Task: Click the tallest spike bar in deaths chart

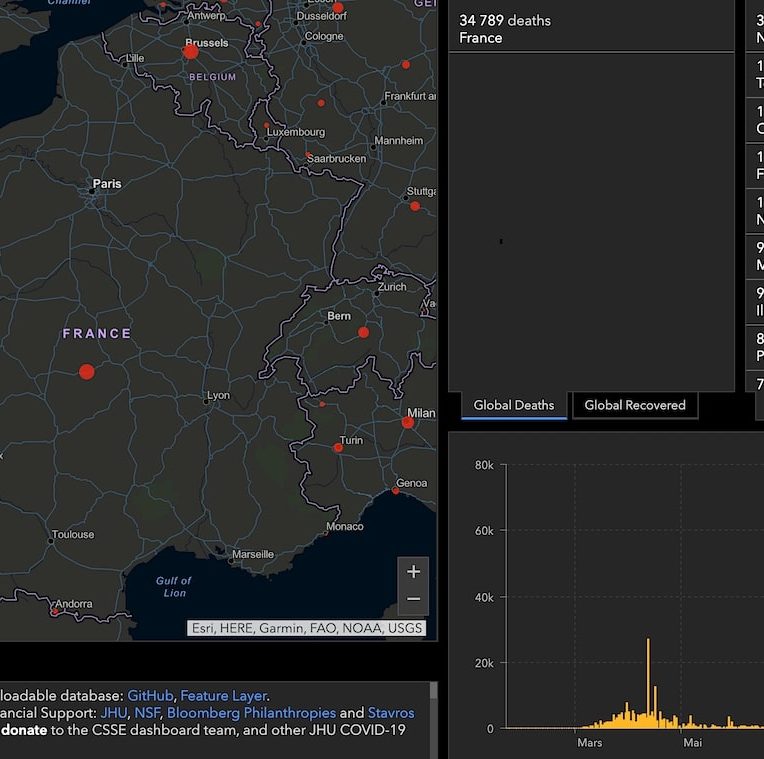Action: click(648, 683)
